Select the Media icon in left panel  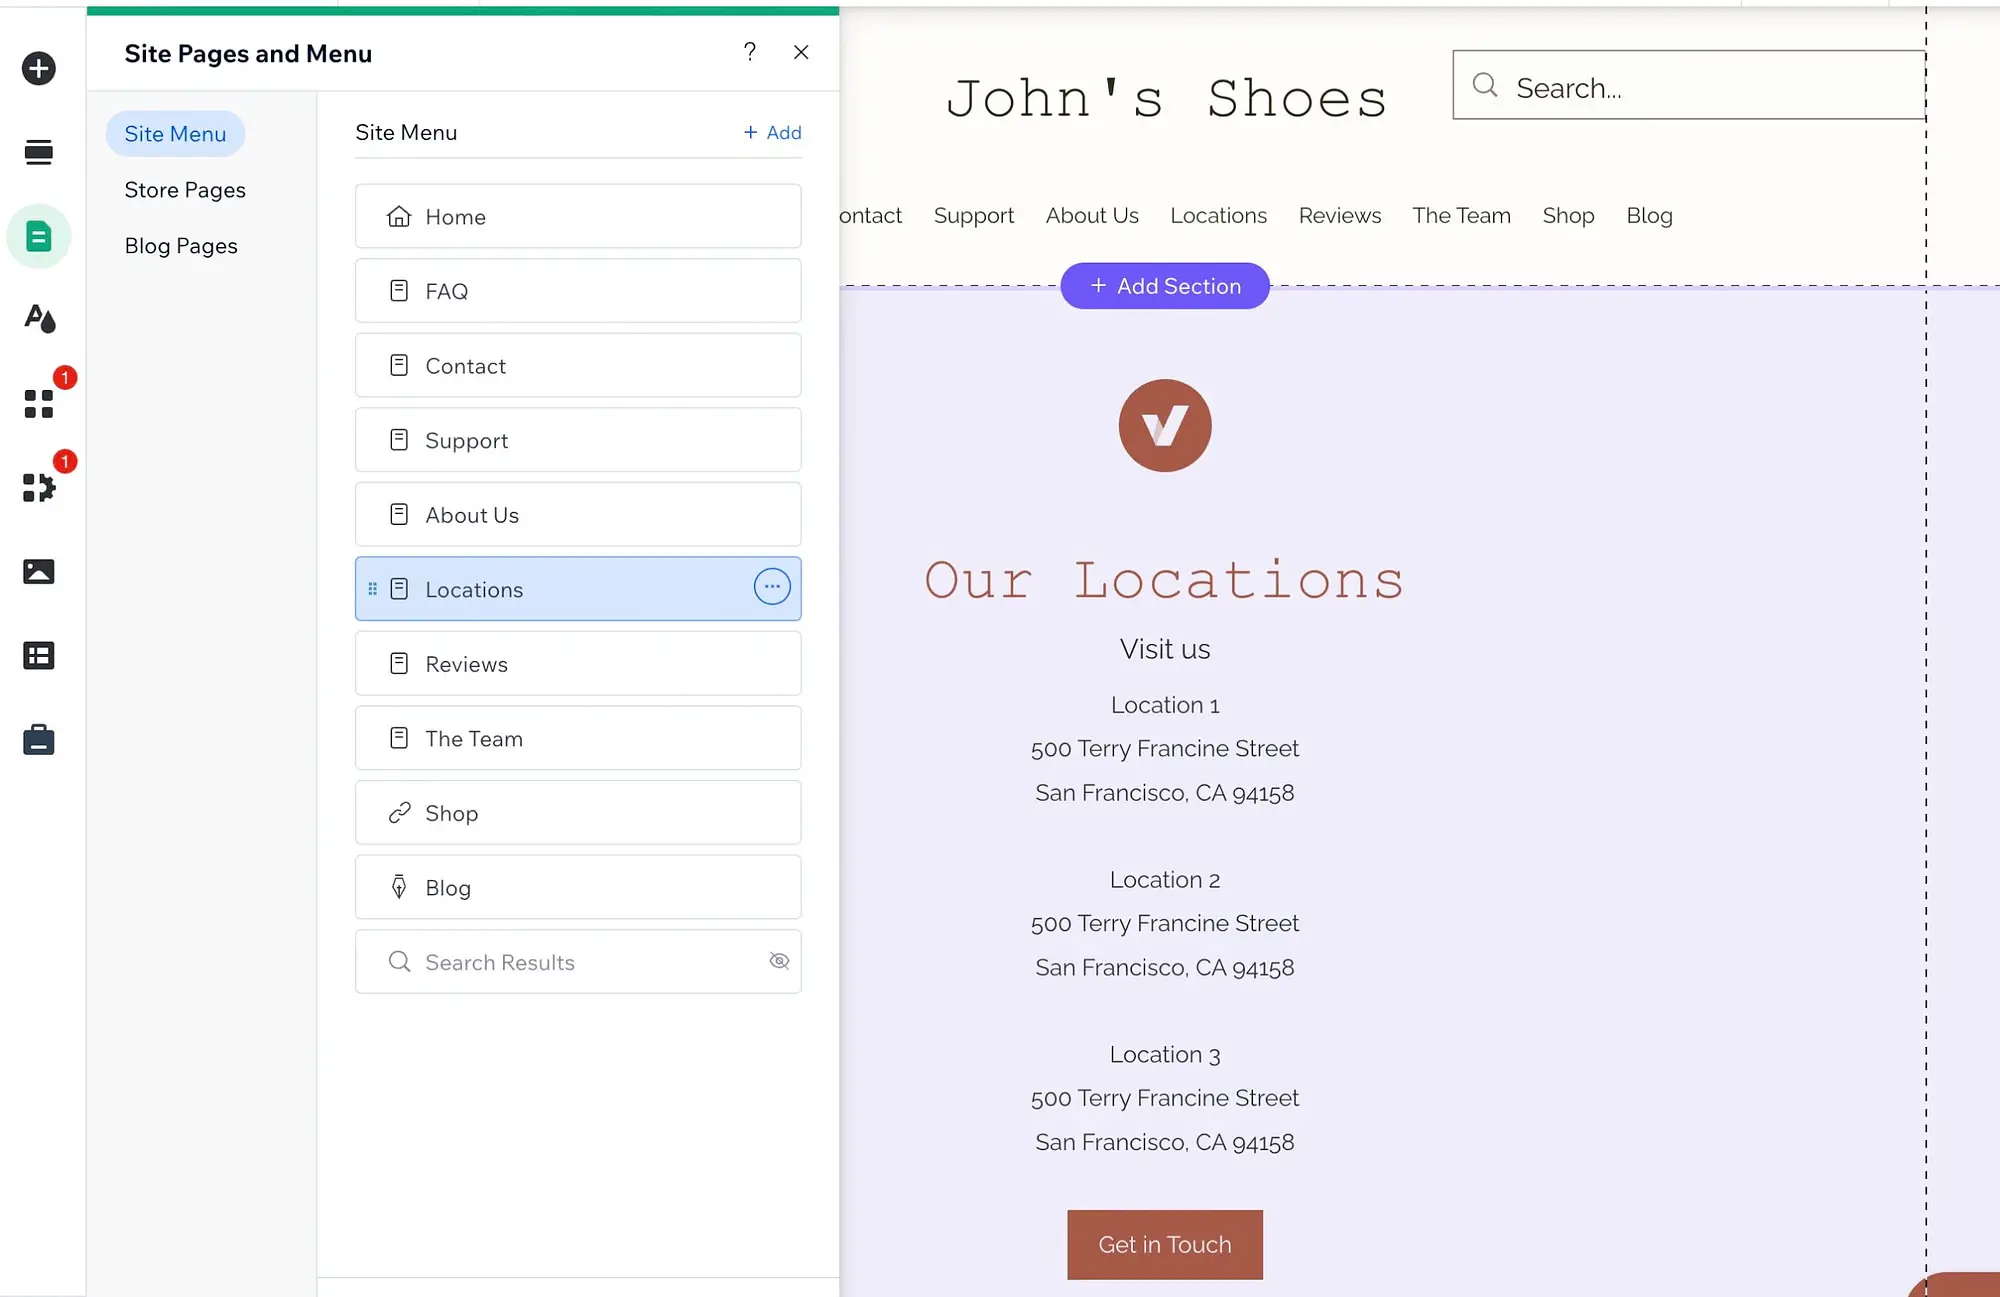38,571
